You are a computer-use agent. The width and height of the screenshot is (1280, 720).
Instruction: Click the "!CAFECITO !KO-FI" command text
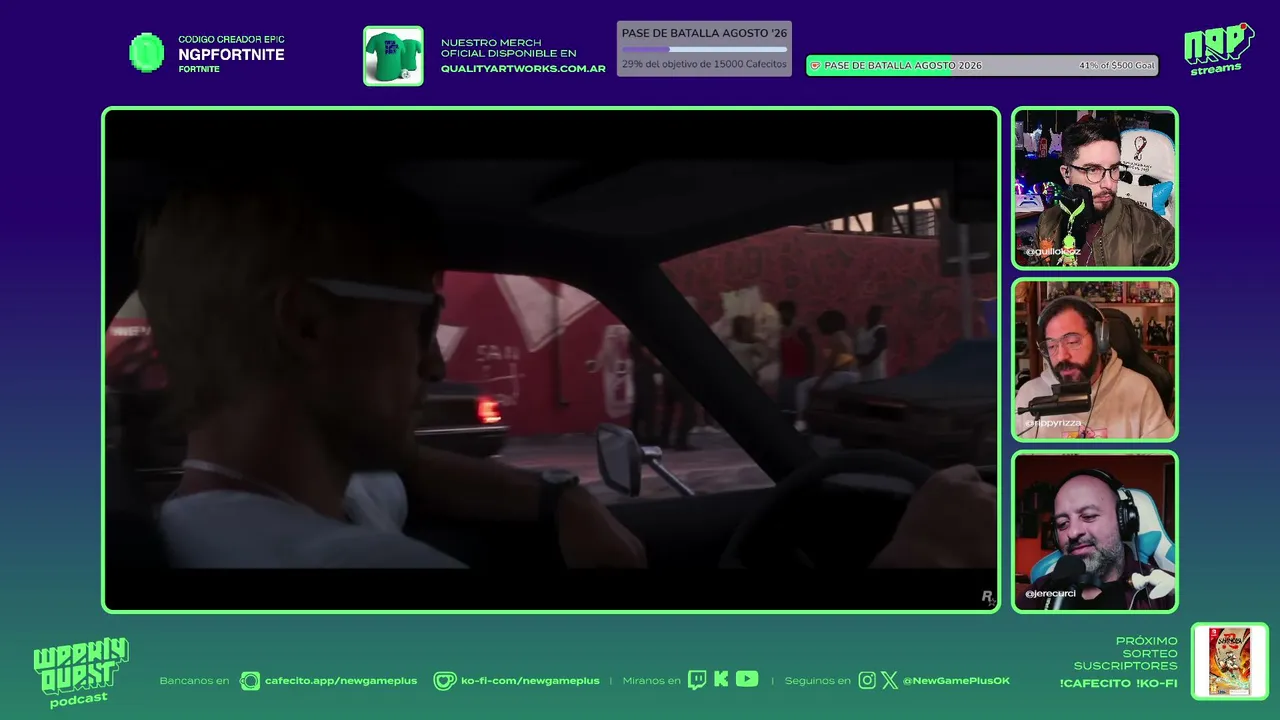tap(1118, 684)
